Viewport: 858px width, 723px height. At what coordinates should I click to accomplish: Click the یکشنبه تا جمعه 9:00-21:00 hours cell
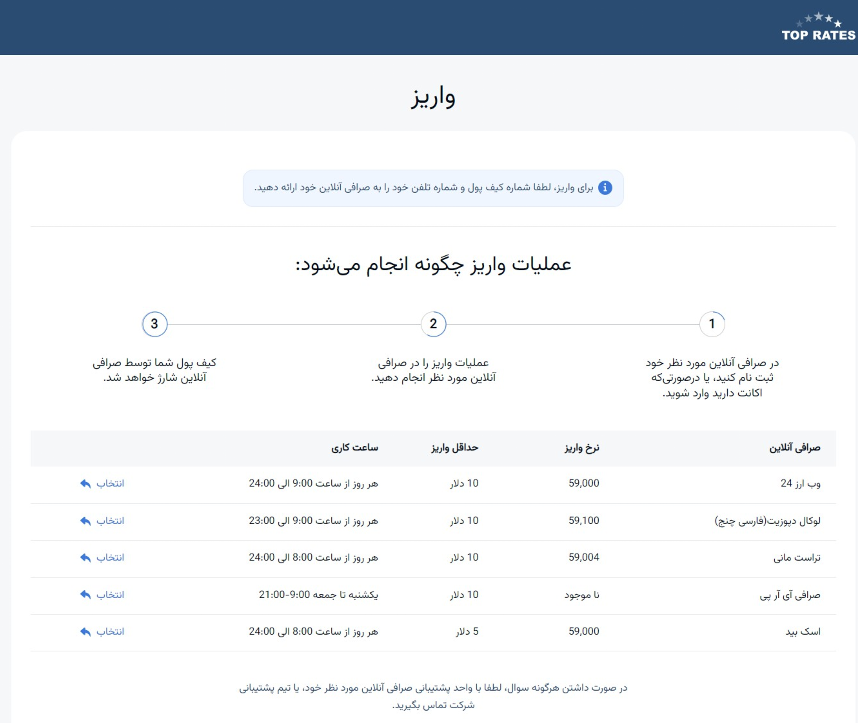[x=318, y=594]
